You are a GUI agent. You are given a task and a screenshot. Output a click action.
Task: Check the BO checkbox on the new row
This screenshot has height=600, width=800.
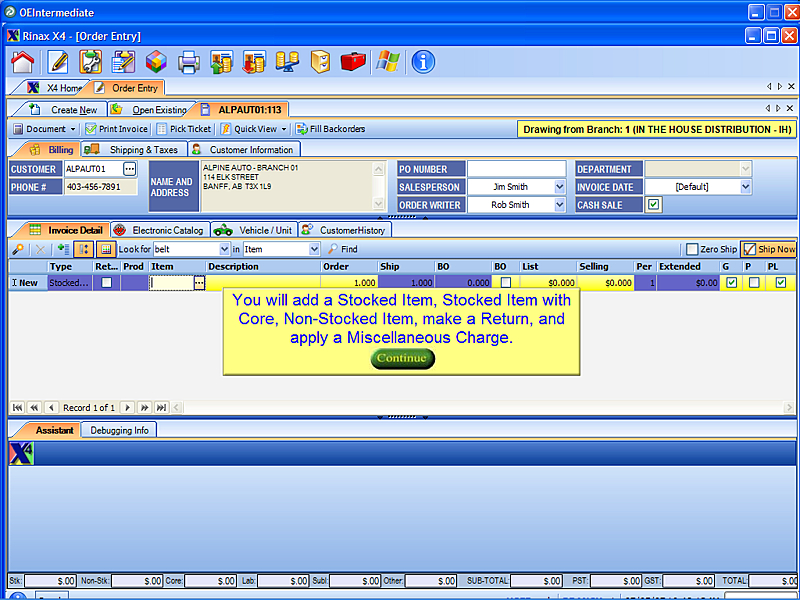[506, 283]
